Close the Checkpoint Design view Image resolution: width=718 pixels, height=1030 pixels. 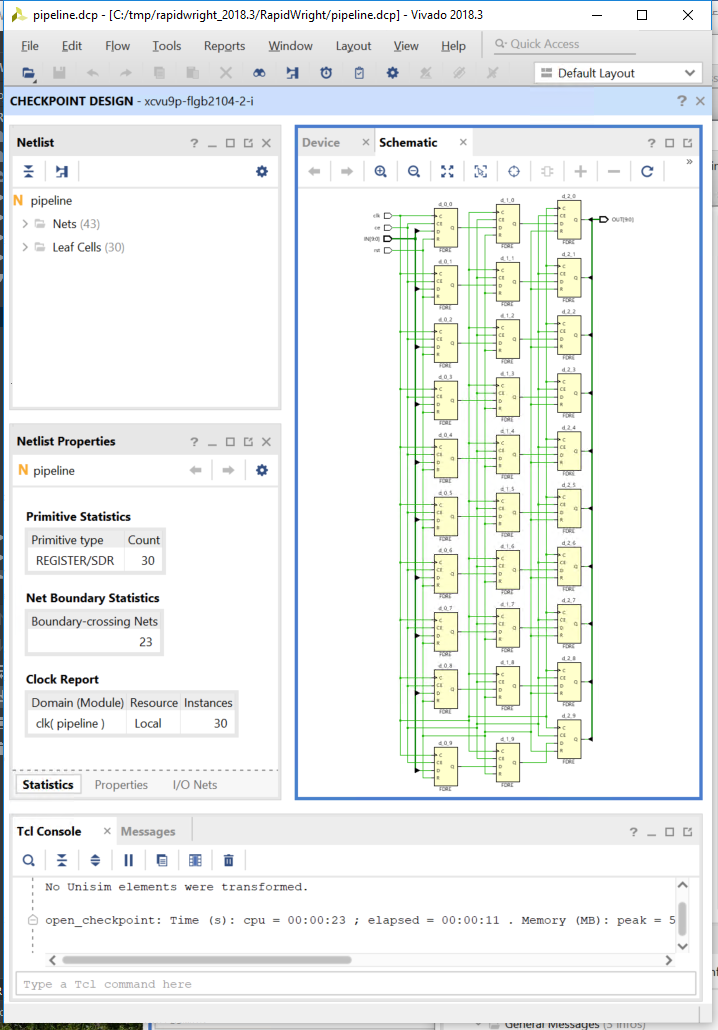(700, 101)
